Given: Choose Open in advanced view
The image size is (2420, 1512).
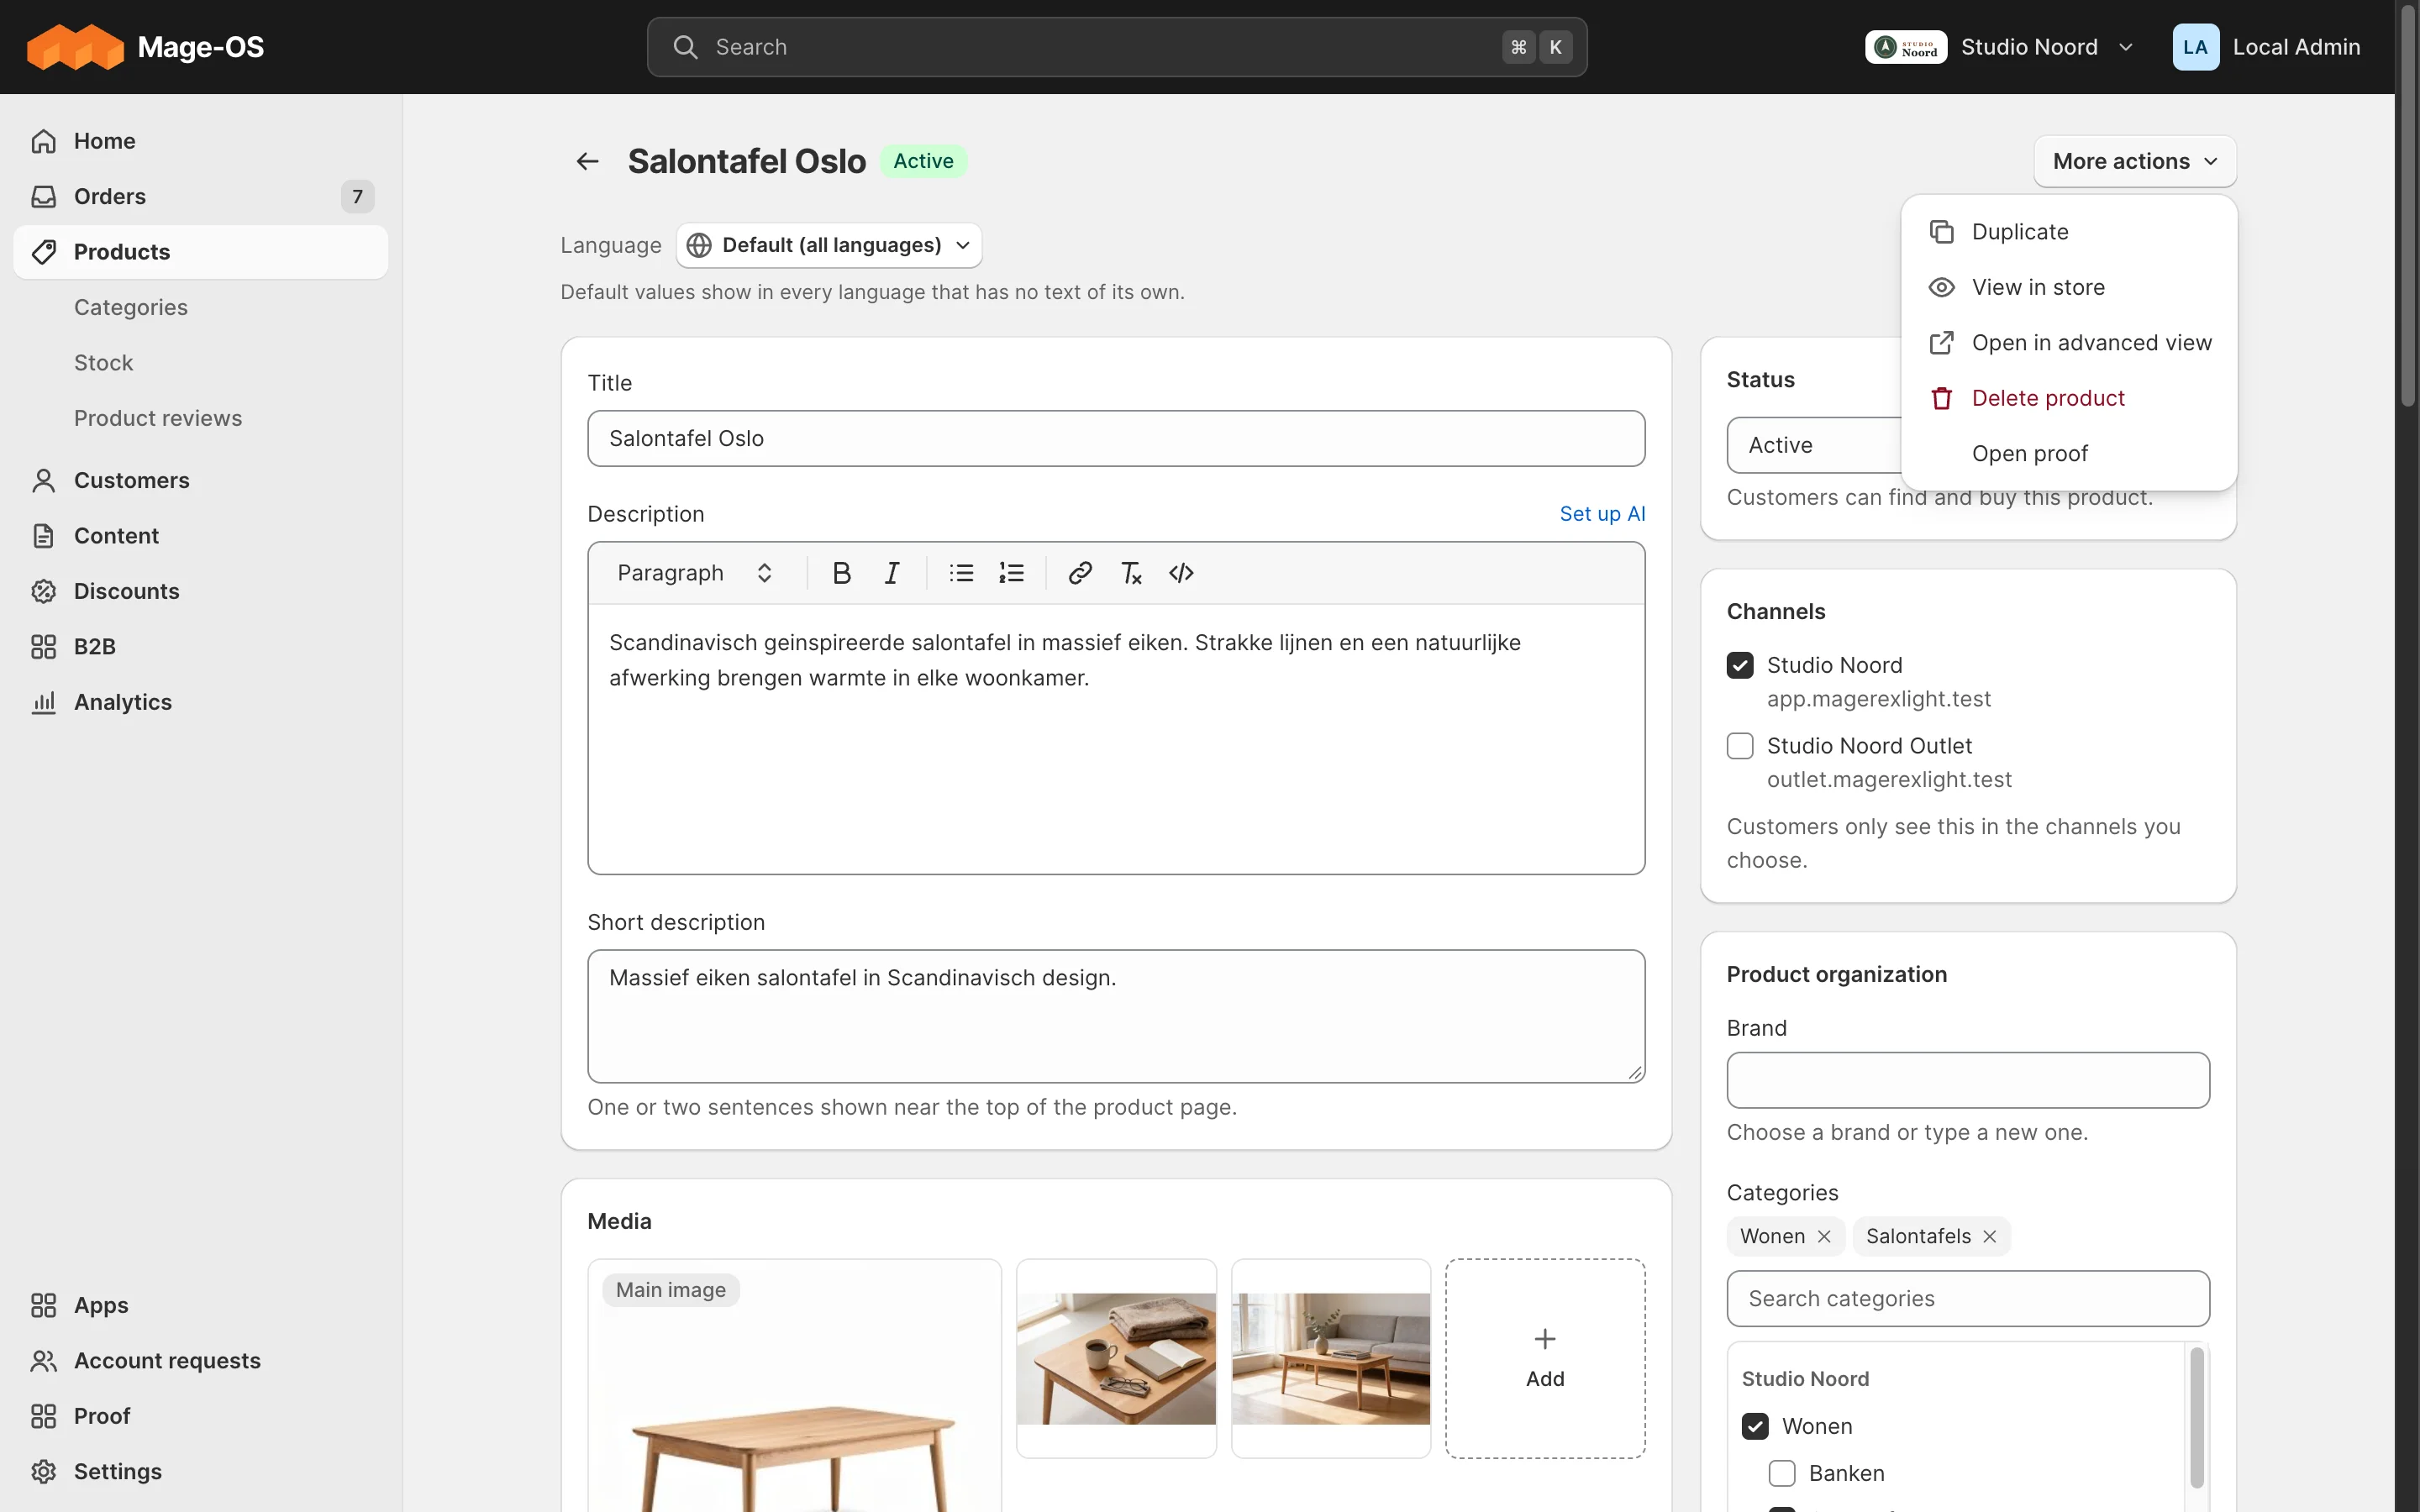Looking at the screenshot, I should (x=2068, y=343).
